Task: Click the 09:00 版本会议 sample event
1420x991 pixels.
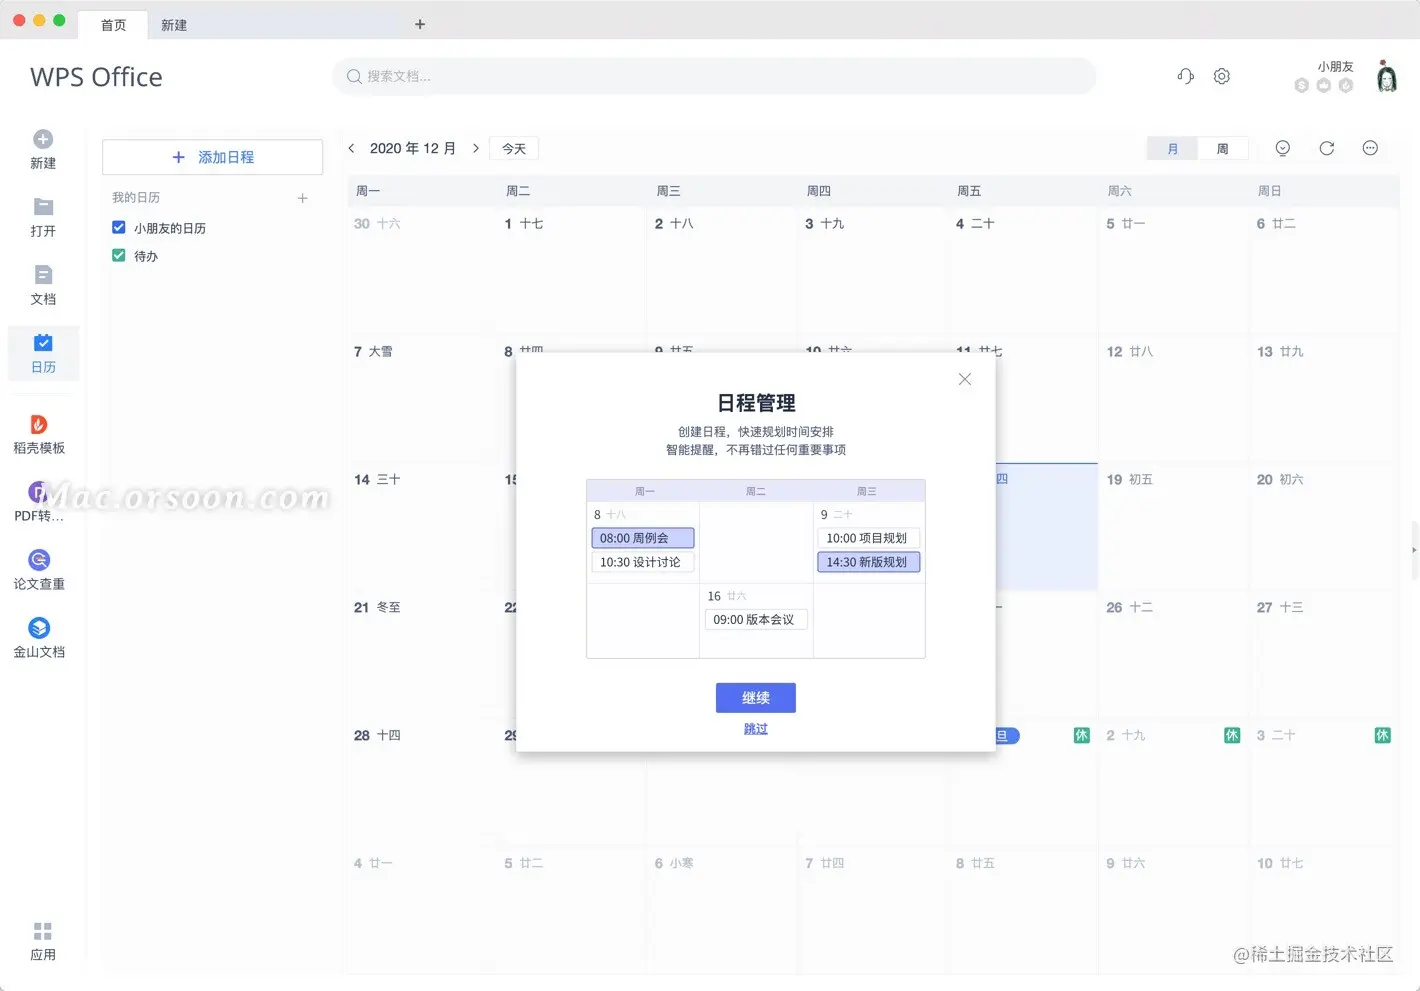Action: (755, 620)
